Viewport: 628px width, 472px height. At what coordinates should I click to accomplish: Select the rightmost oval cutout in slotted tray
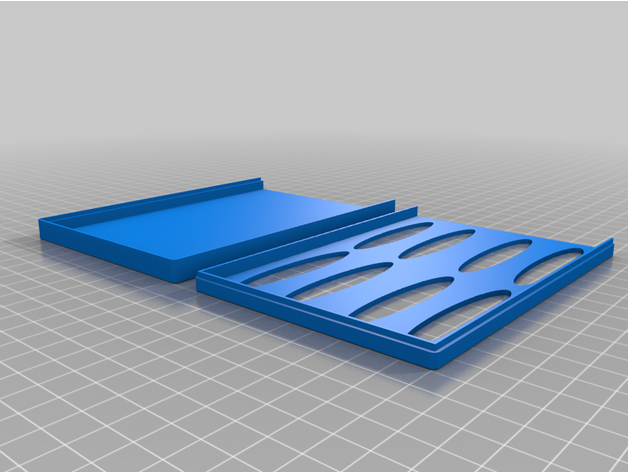point(552,260)
